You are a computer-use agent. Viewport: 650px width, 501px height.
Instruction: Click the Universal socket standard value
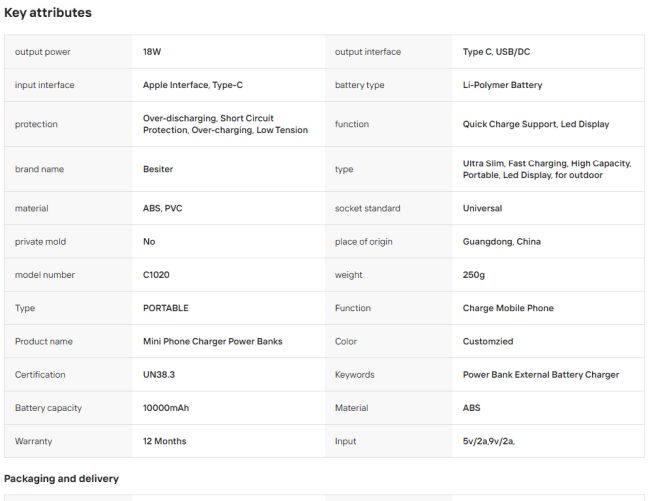(482, 208)
